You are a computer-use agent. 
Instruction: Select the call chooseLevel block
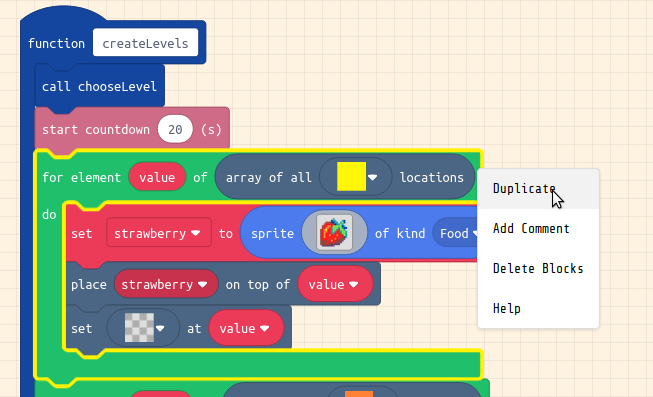(x=100, y=87)
